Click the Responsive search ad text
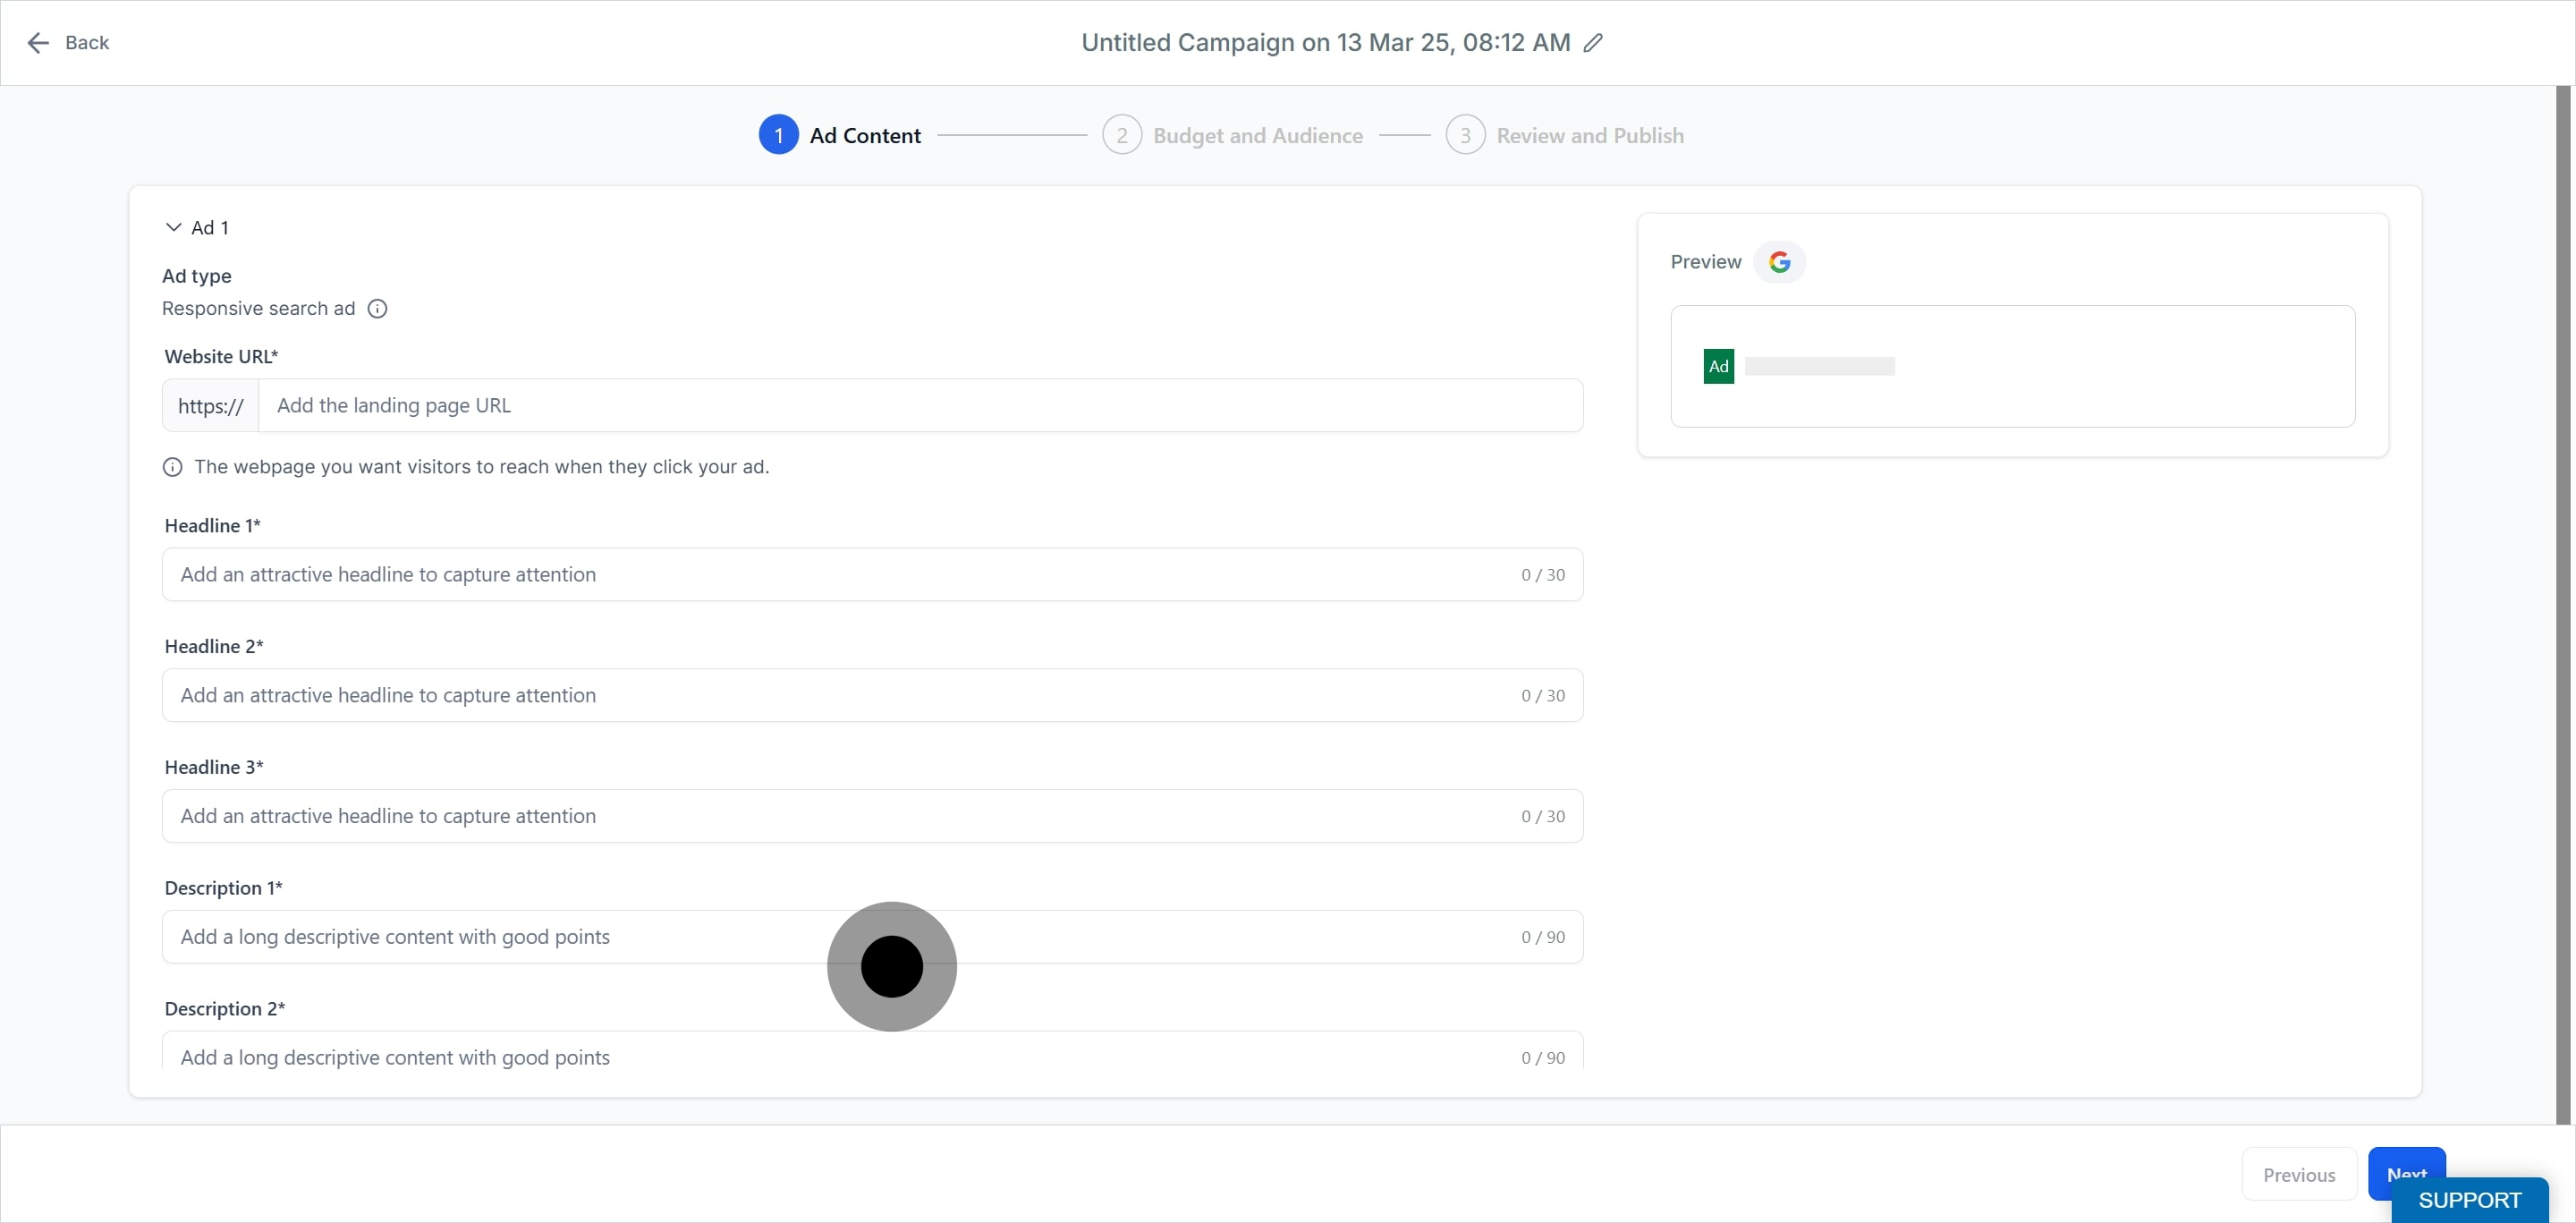 pos(258,309)
